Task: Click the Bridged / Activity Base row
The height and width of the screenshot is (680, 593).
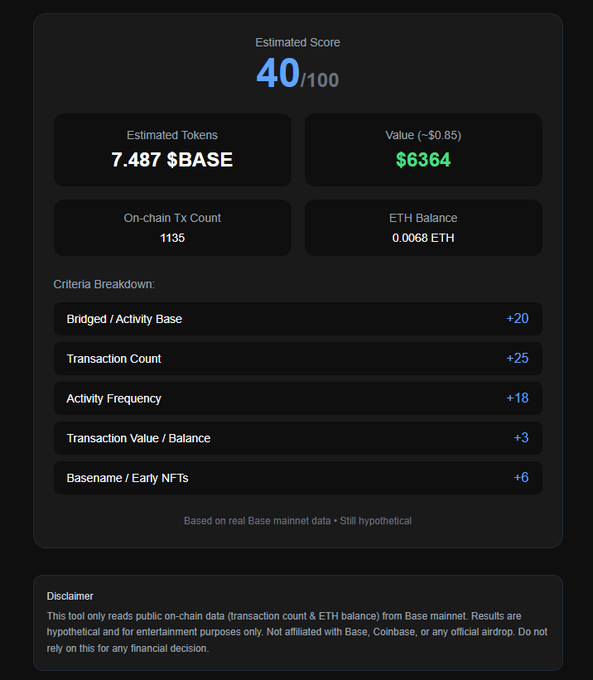Action: tap(298, 319)
